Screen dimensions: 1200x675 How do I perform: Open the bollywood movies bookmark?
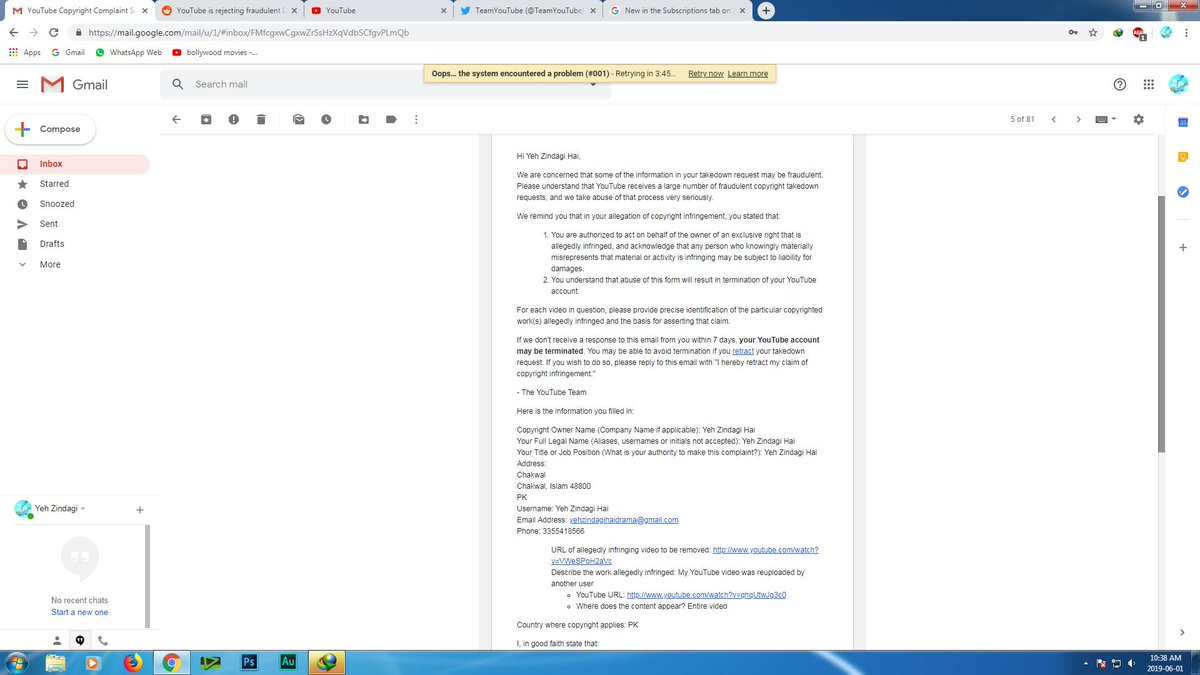click(x=214, y=52)
